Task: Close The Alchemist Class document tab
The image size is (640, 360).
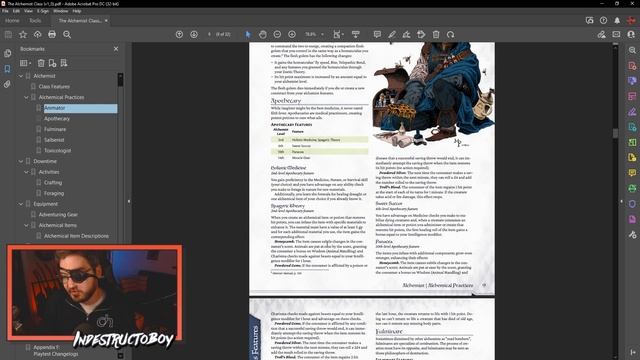Action: point(106,20)
